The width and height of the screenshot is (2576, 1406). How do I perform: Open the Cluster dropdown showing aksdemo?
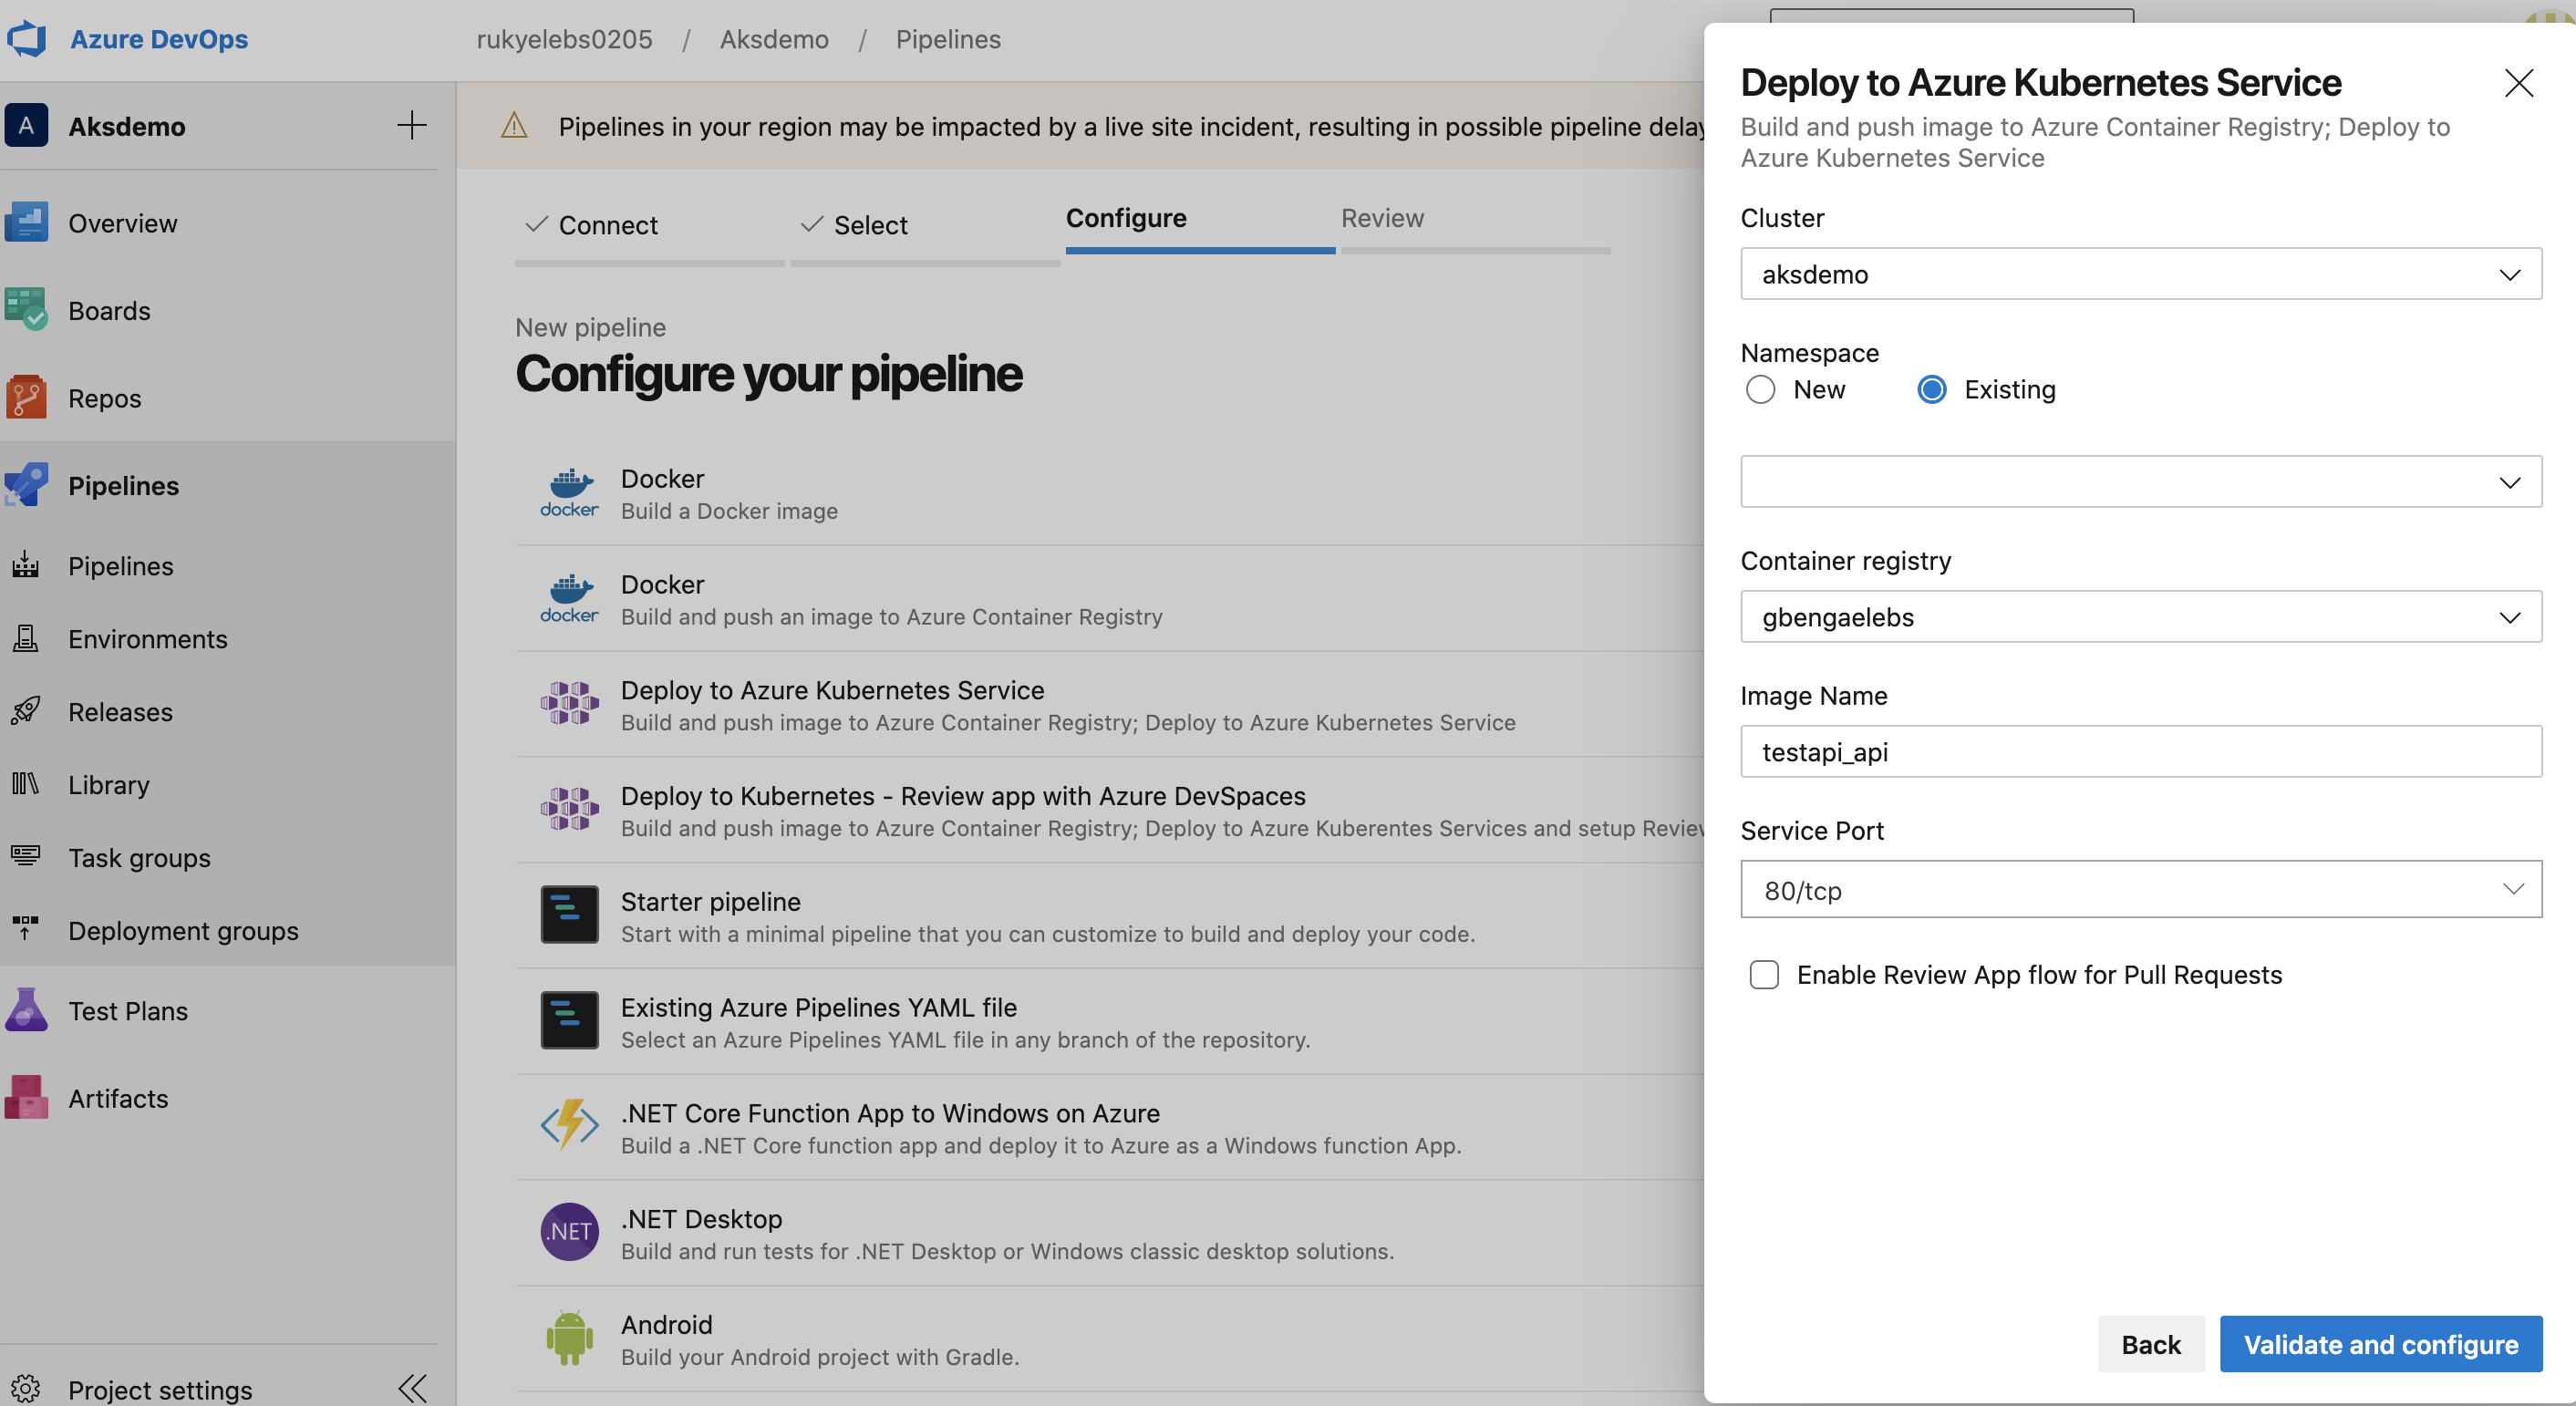[2141, 274]
